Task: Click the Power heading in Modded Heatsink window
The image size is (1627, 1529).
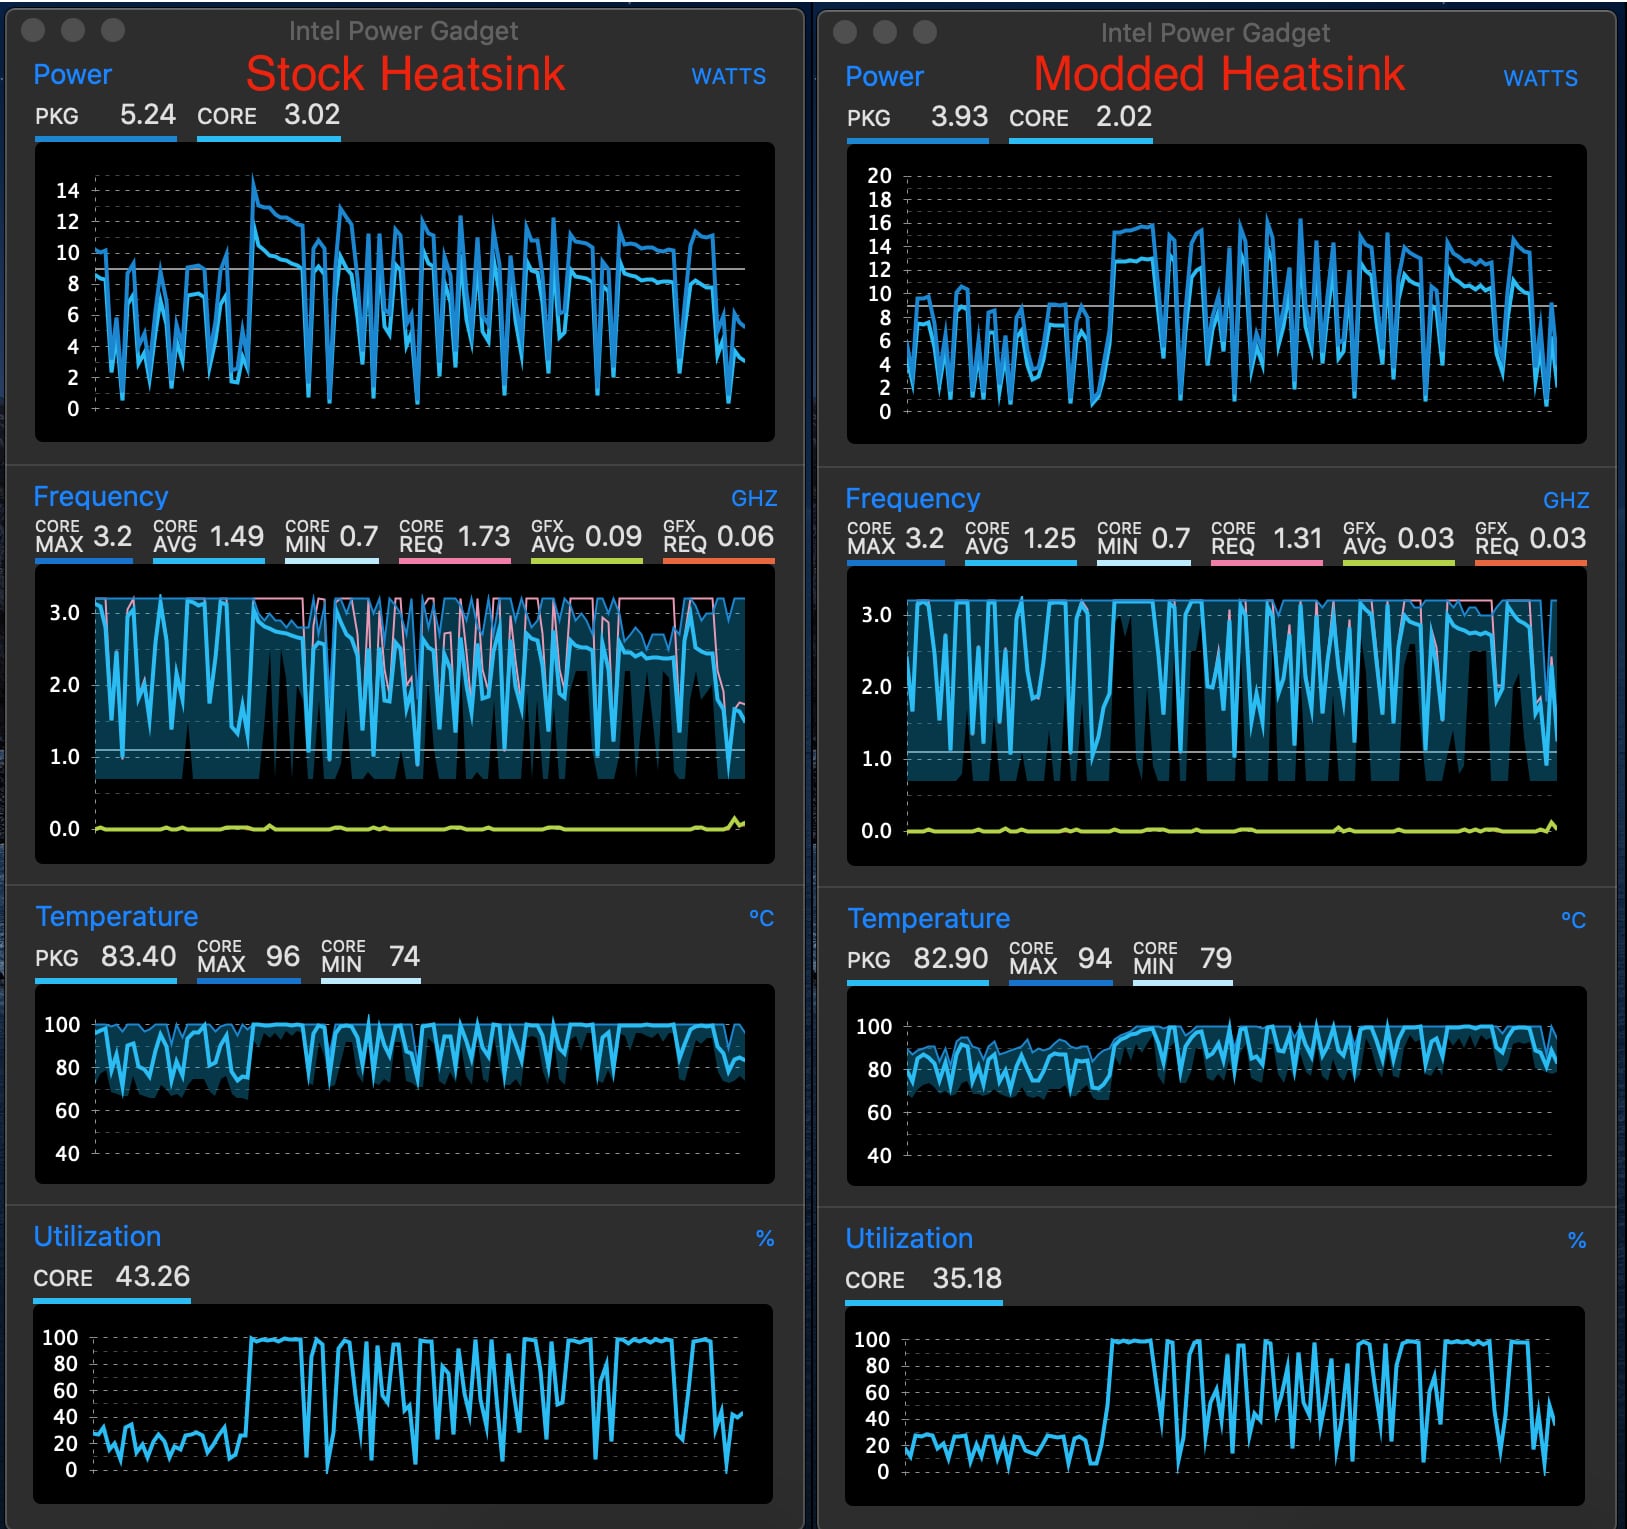Action: click(885, 77)
